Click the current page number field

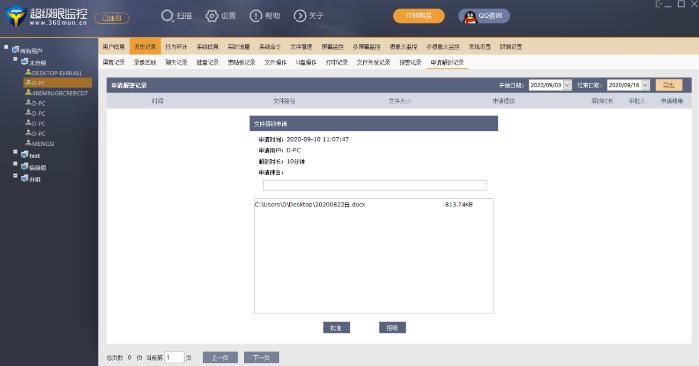(174, 357)
